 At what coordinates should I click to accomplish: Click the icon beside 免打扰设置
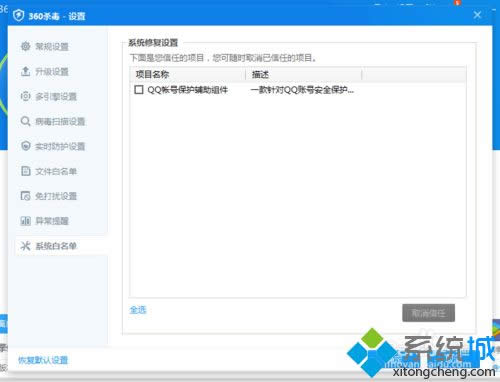[26, 196]
